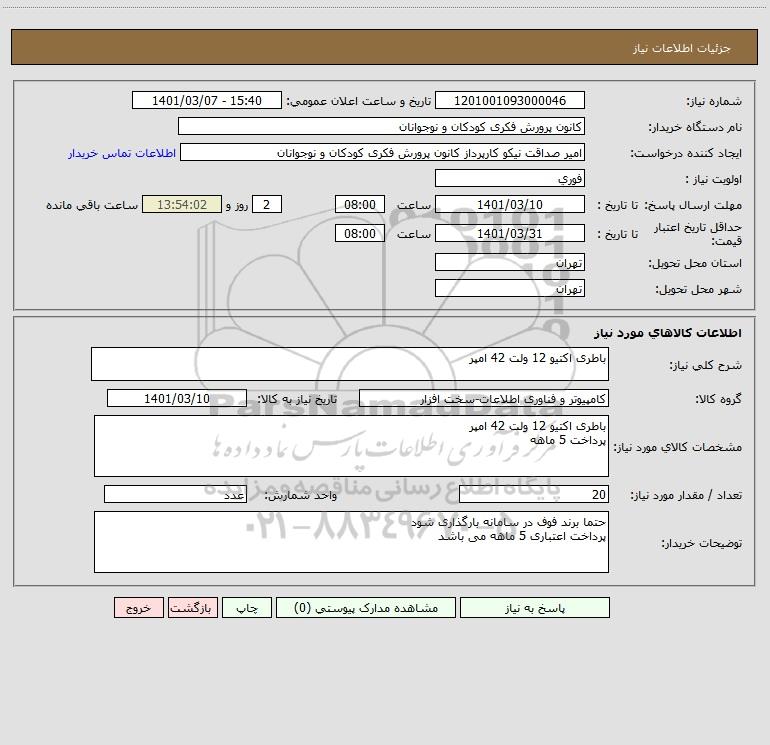Click the response deadline date 1401/03/10 field

click(510, 204)
